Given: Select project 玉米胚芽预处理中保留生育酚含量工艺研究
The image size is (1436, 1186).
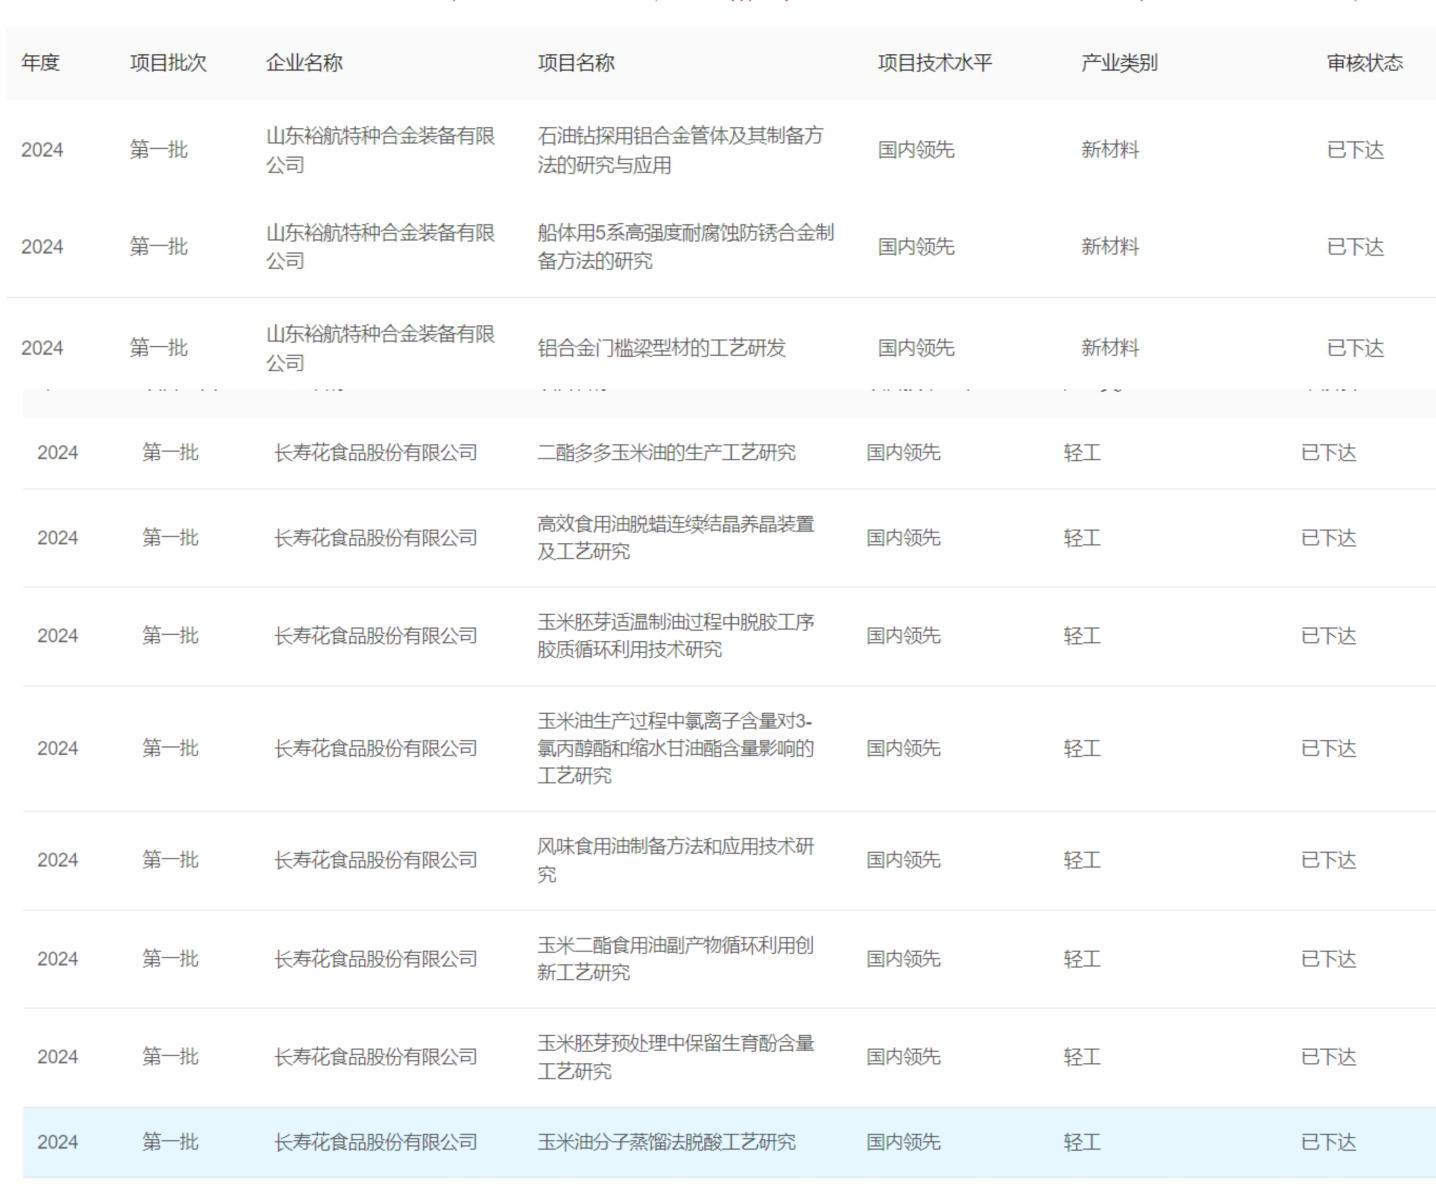Looking at the screenshot, I should 675,1057.
